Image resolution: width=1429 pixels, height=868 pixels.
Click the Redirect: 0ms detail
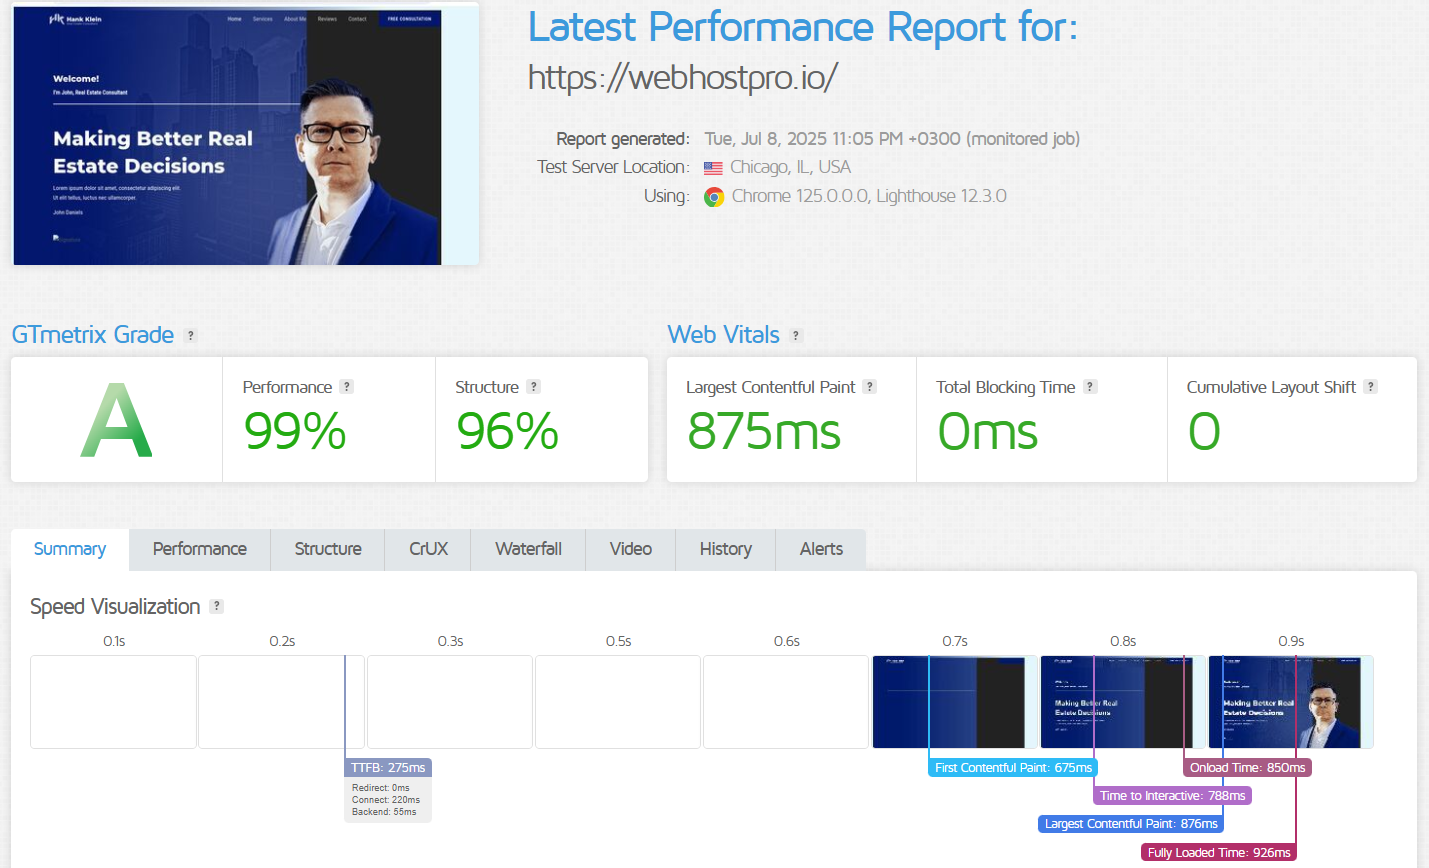381,788
